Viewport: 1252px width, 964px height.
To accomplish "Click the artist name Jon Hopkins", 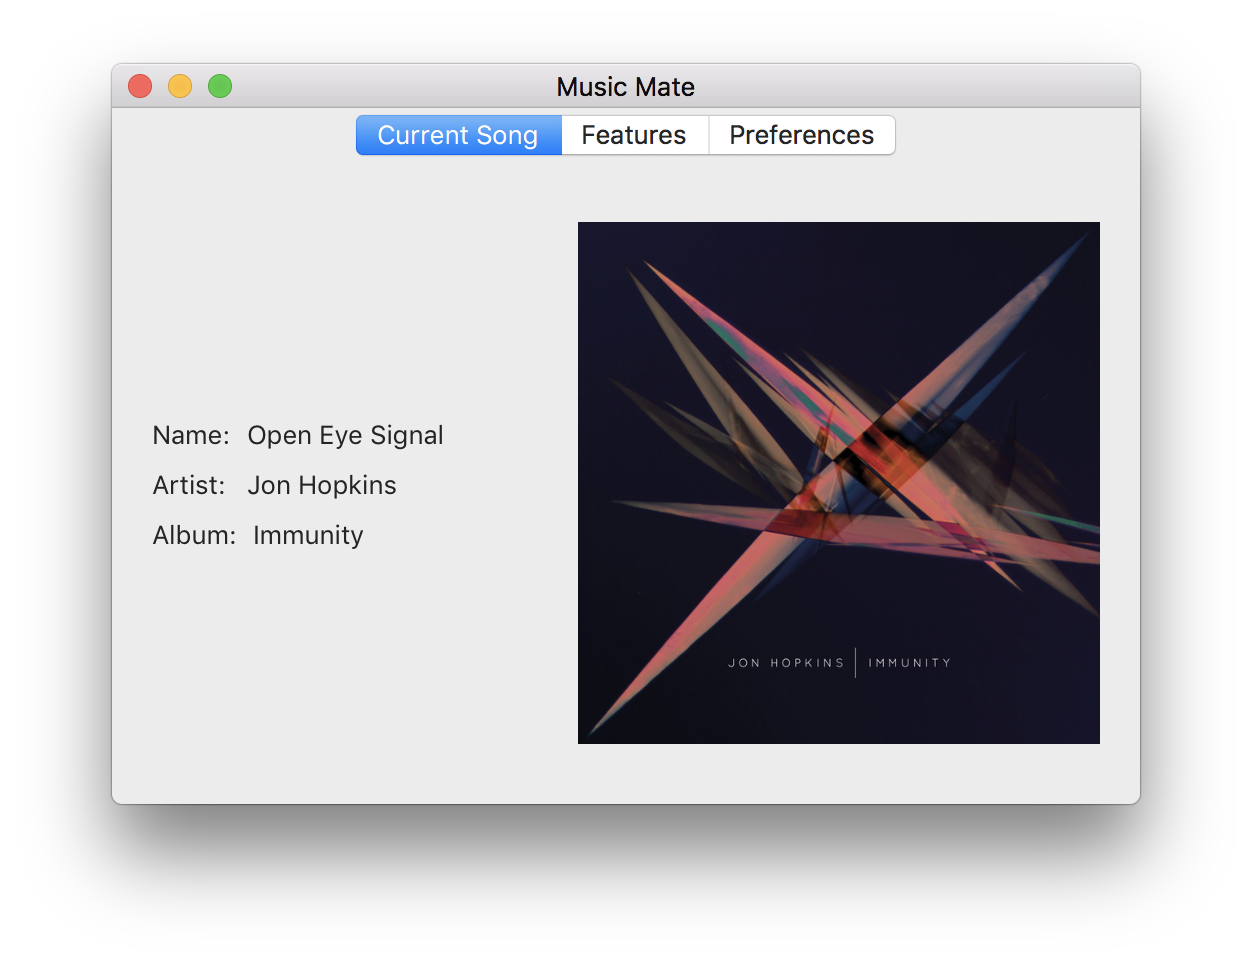I will tap(322, 485).
